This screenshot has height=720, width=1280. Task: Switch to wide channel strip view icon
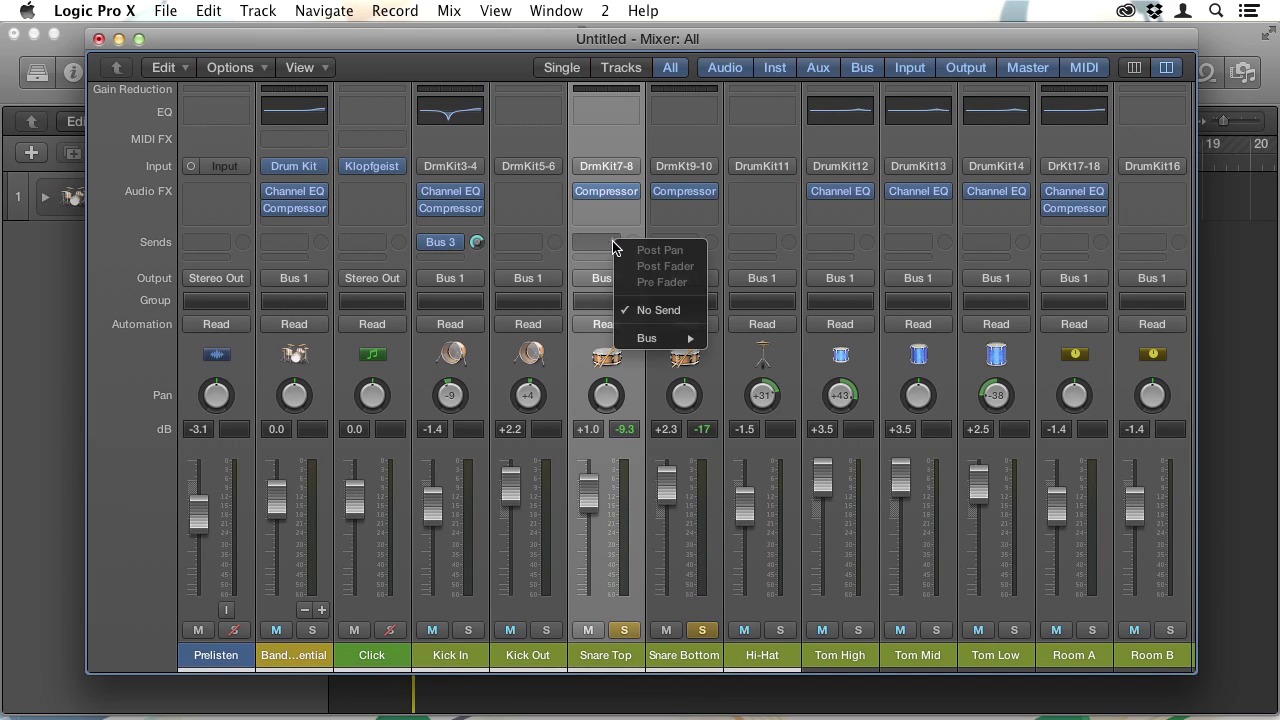click(x=1166, y=68)
